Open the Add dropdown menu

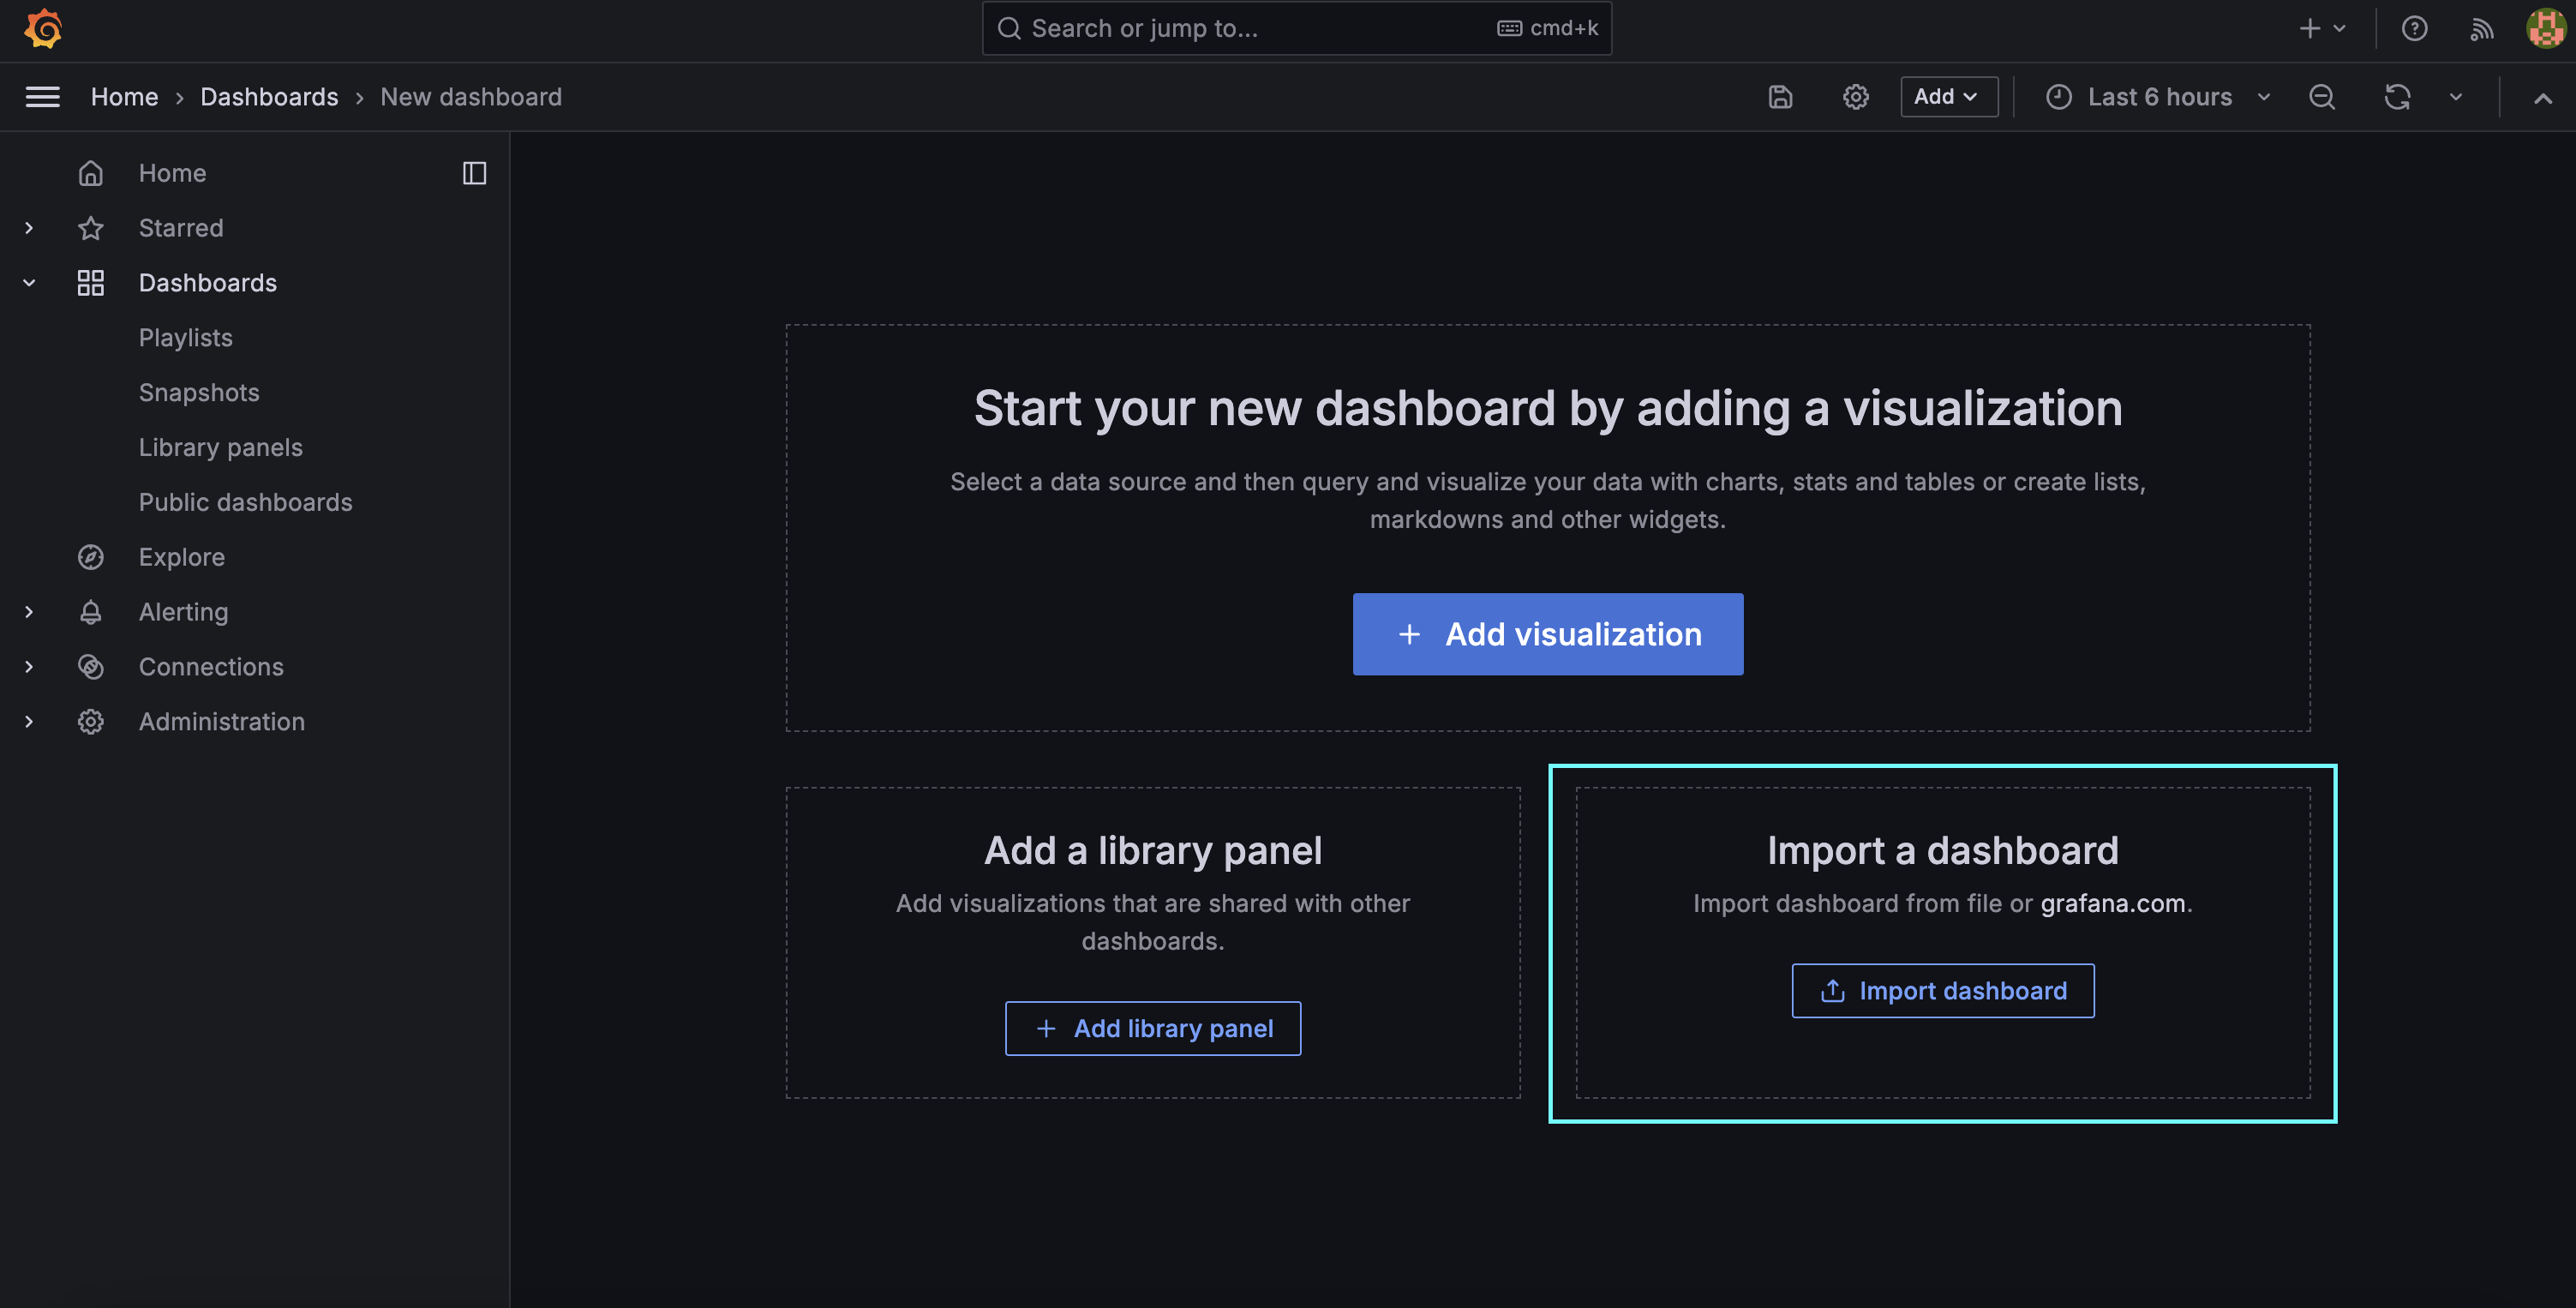1948,97
